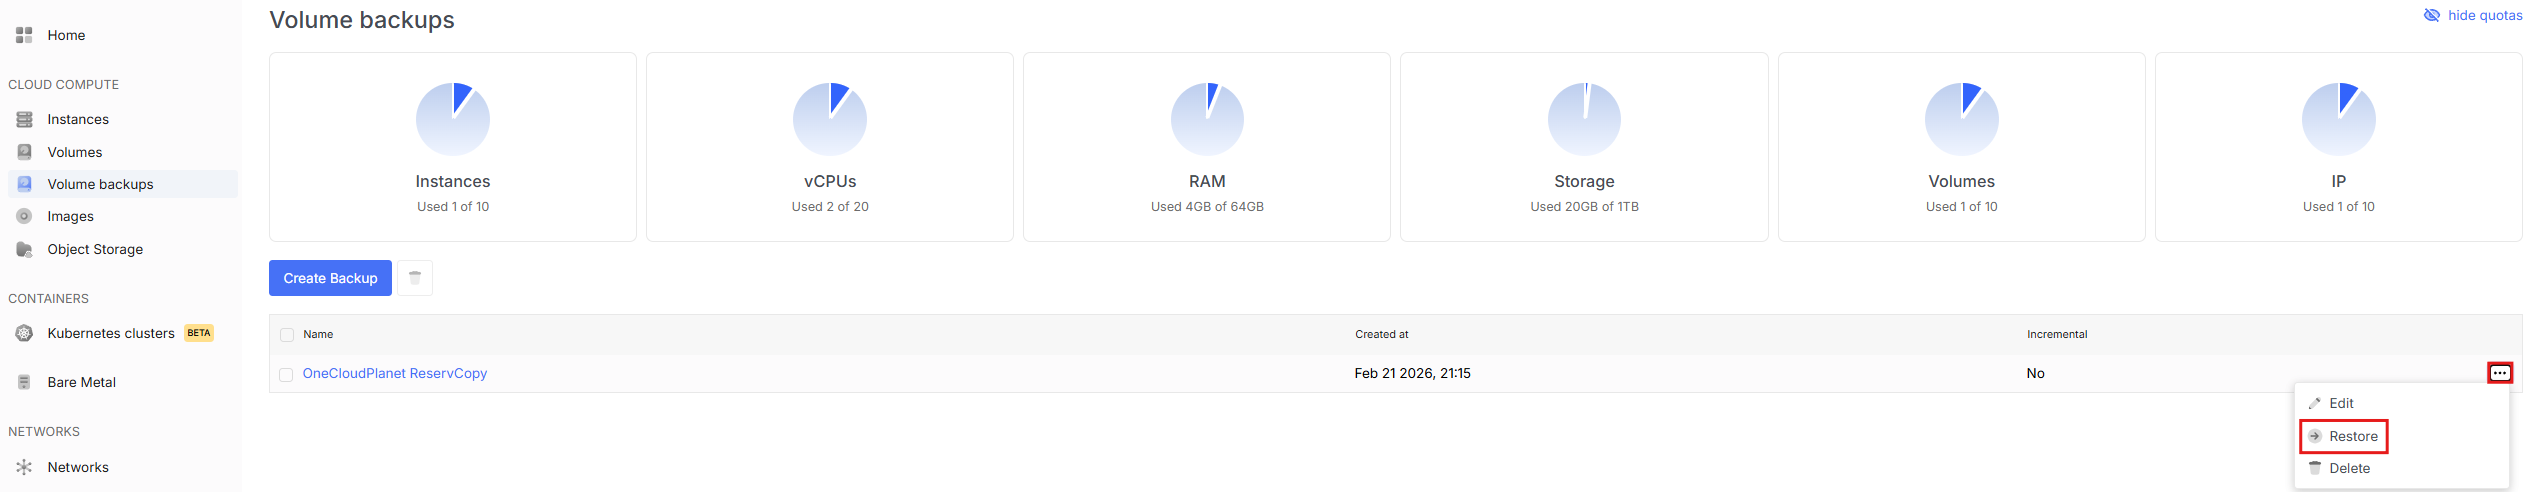Screen dimensions: 2526x492
Task: Click the Images disc icon
Action: click(24, 216)
